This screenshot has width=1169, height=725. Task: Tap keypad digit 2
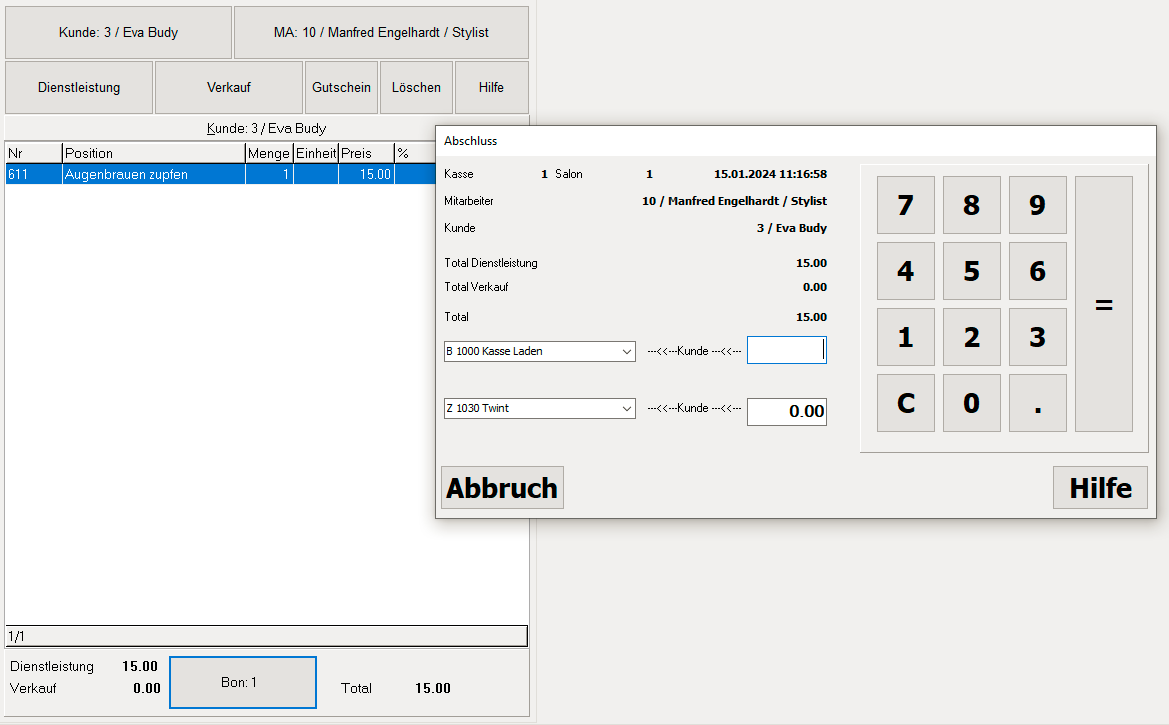(971, 337)
